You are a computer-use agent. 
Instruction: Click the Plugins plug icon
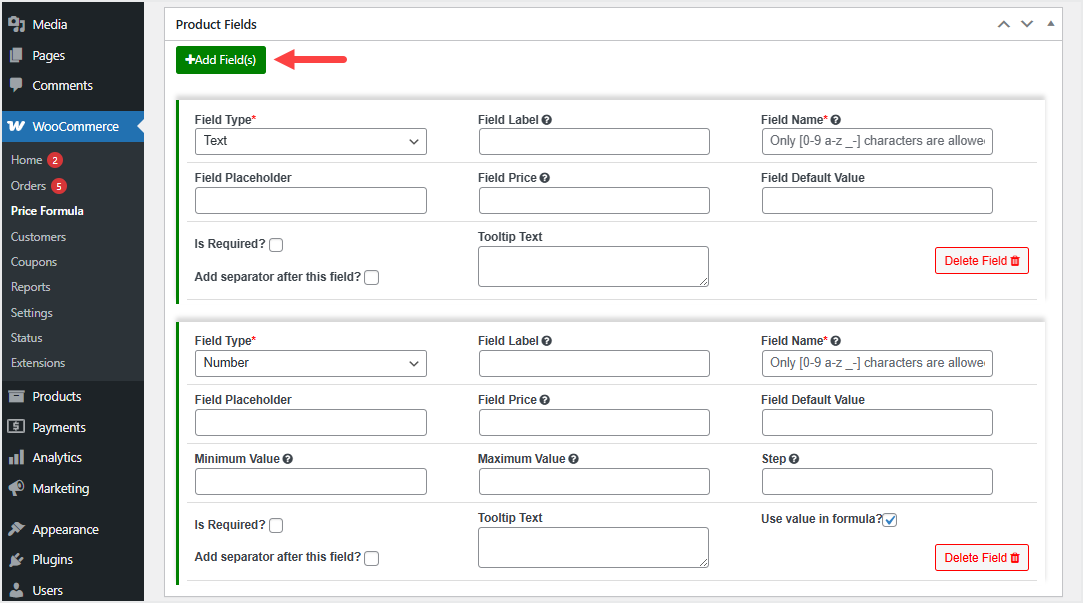(16, 560)
